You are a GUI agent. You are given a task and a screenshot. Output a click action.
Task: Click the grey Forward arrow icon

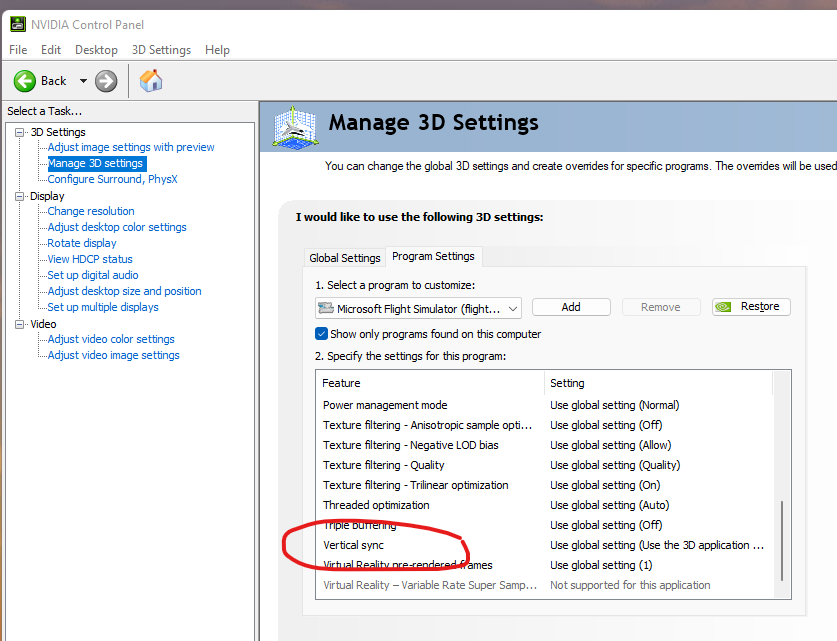[106, 81]
